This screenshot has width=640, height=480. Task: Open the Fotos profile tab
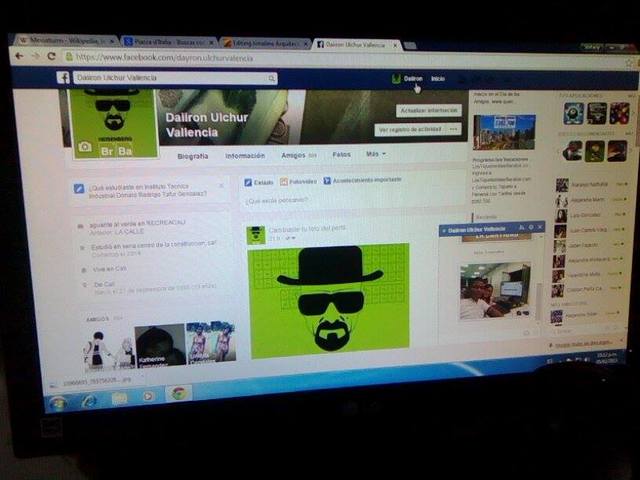coord(342,155)
